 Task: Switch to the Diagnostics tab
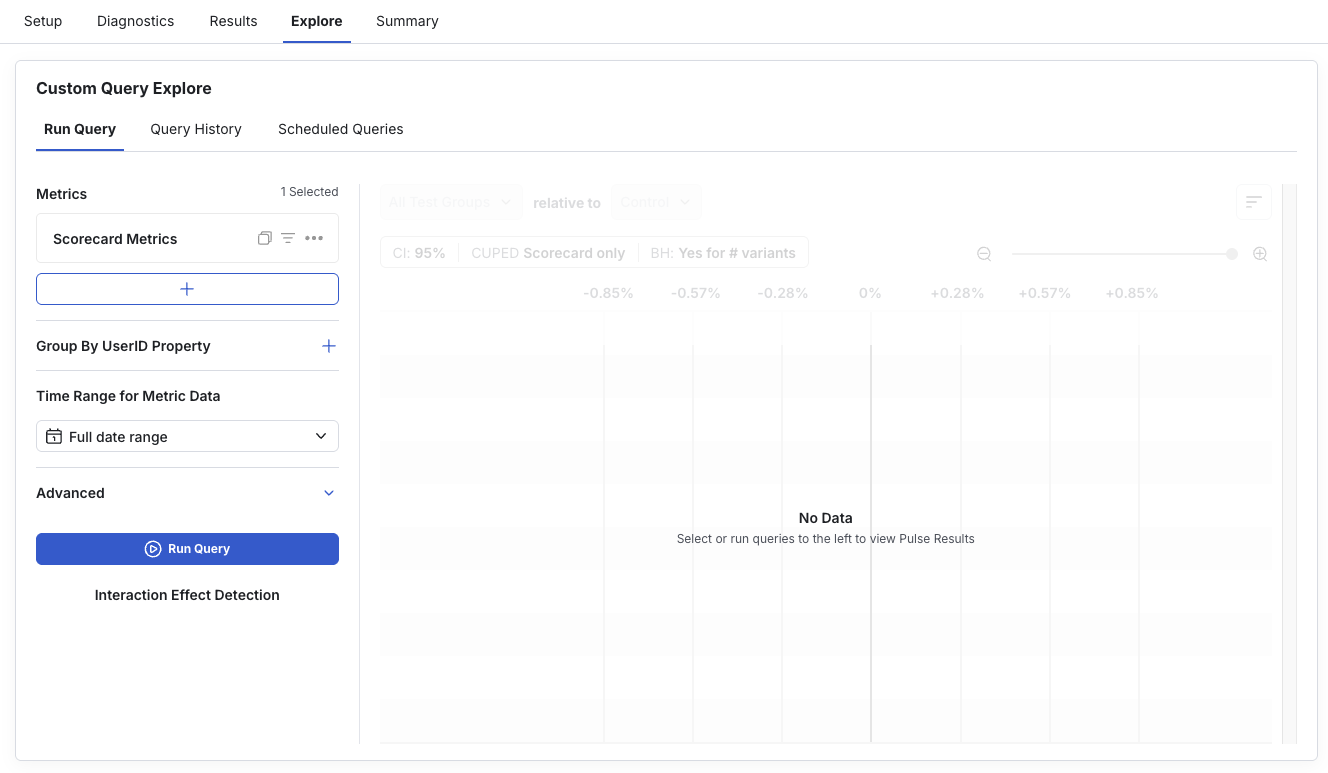coord(135,21)
